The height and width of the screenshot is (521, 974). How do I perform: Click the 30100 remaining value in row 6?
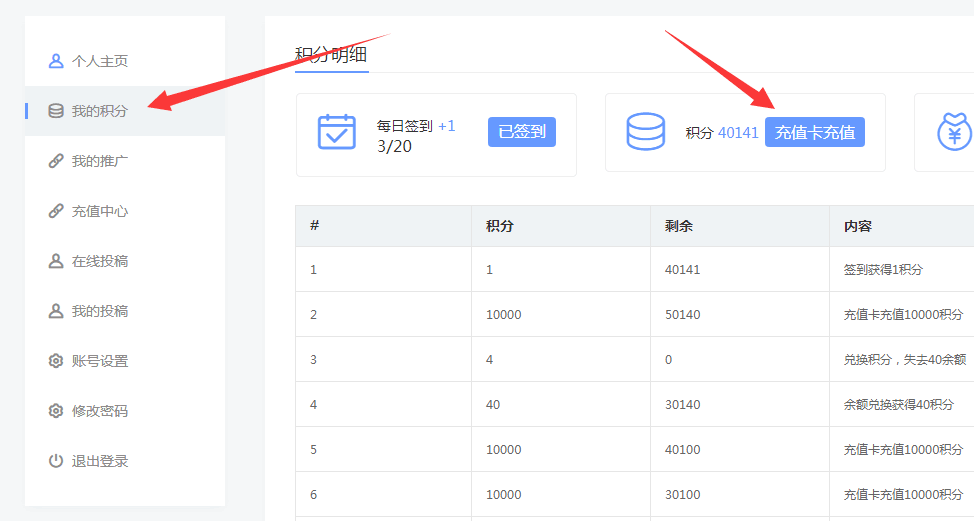coord(683,495)
